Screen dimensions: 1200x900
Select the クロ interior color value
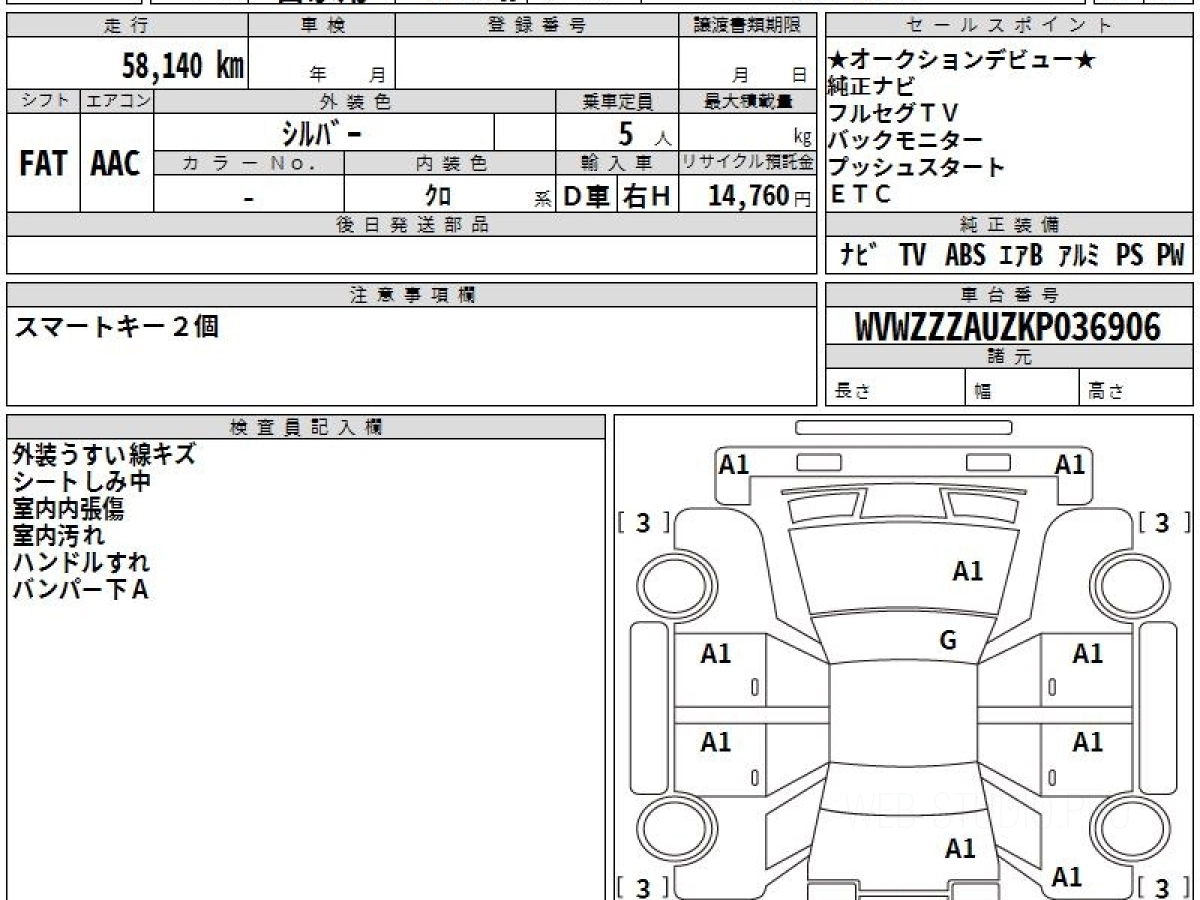tap(437, 196)
